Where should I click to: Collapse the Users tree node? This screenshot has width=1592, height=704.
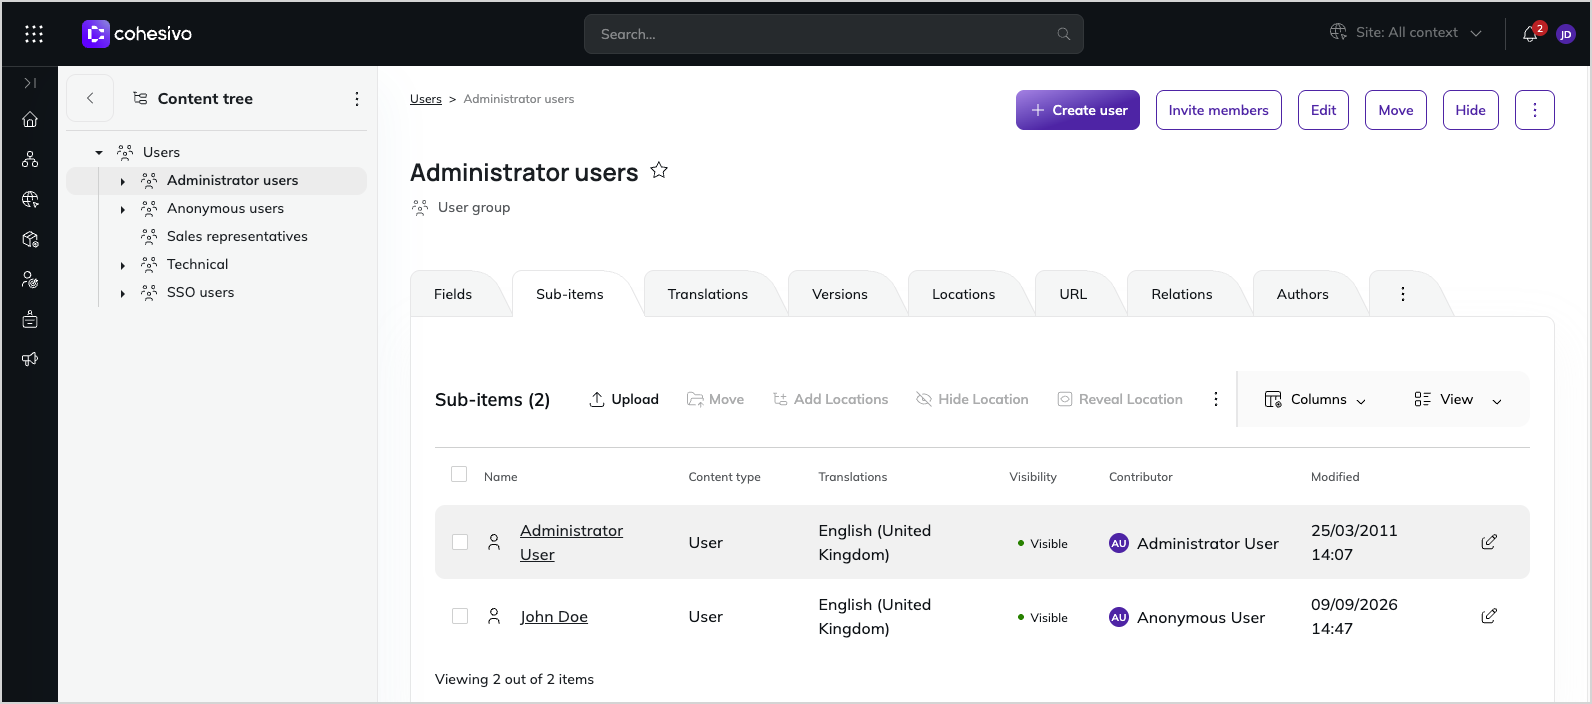pyautogui.click(x=99, y=153)
